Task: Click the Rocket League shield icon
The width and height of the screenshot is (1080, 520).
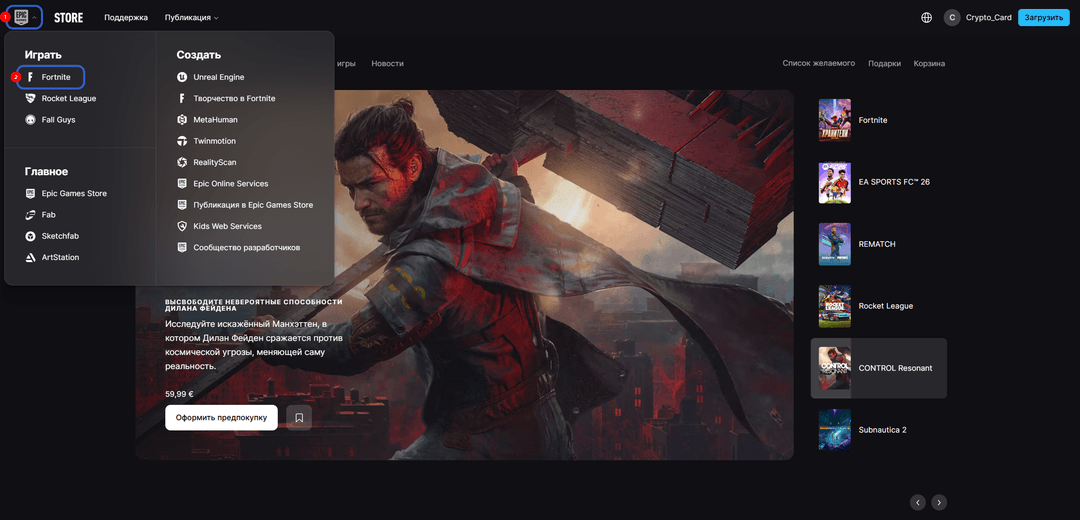Action: (x=30, y=98)
